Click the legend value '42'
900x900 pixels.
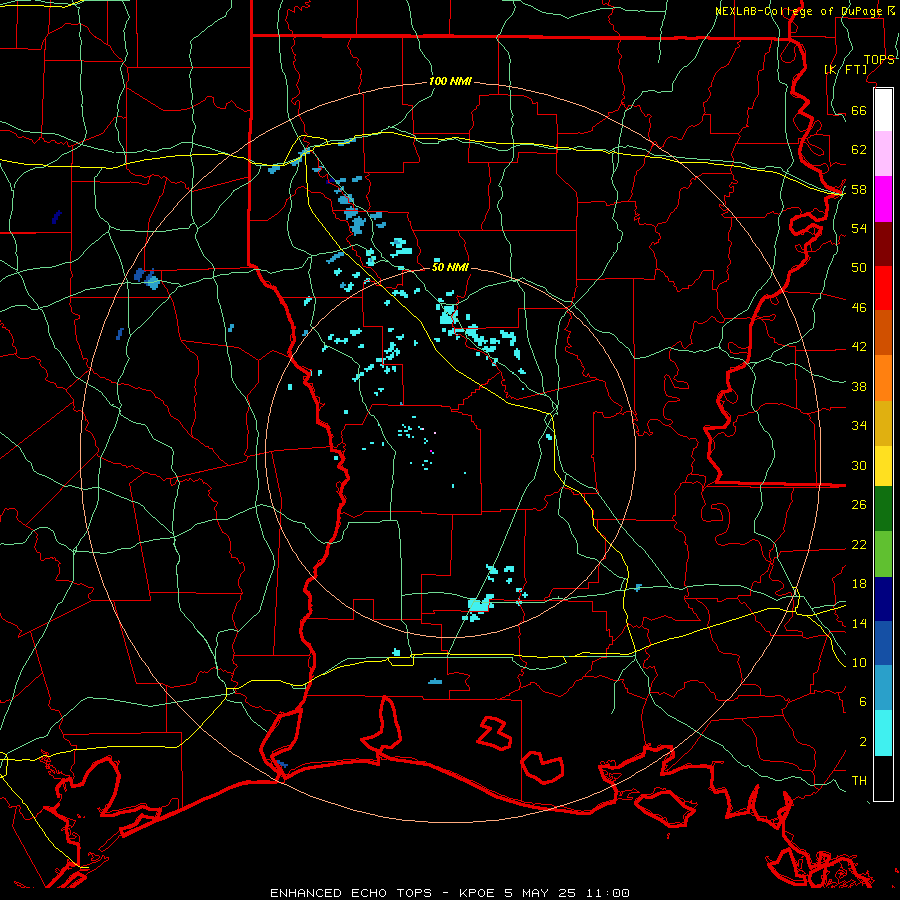pos(859,347)
